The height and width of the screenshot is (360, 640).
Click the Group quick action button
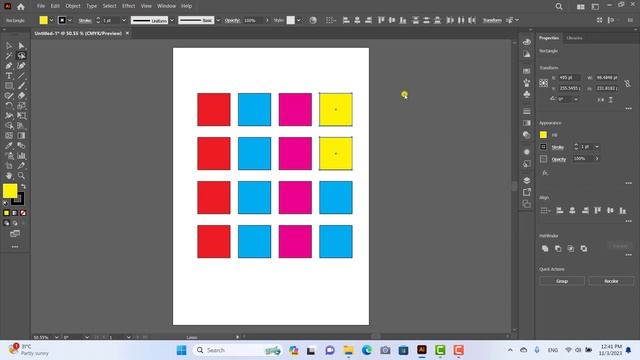562,281
